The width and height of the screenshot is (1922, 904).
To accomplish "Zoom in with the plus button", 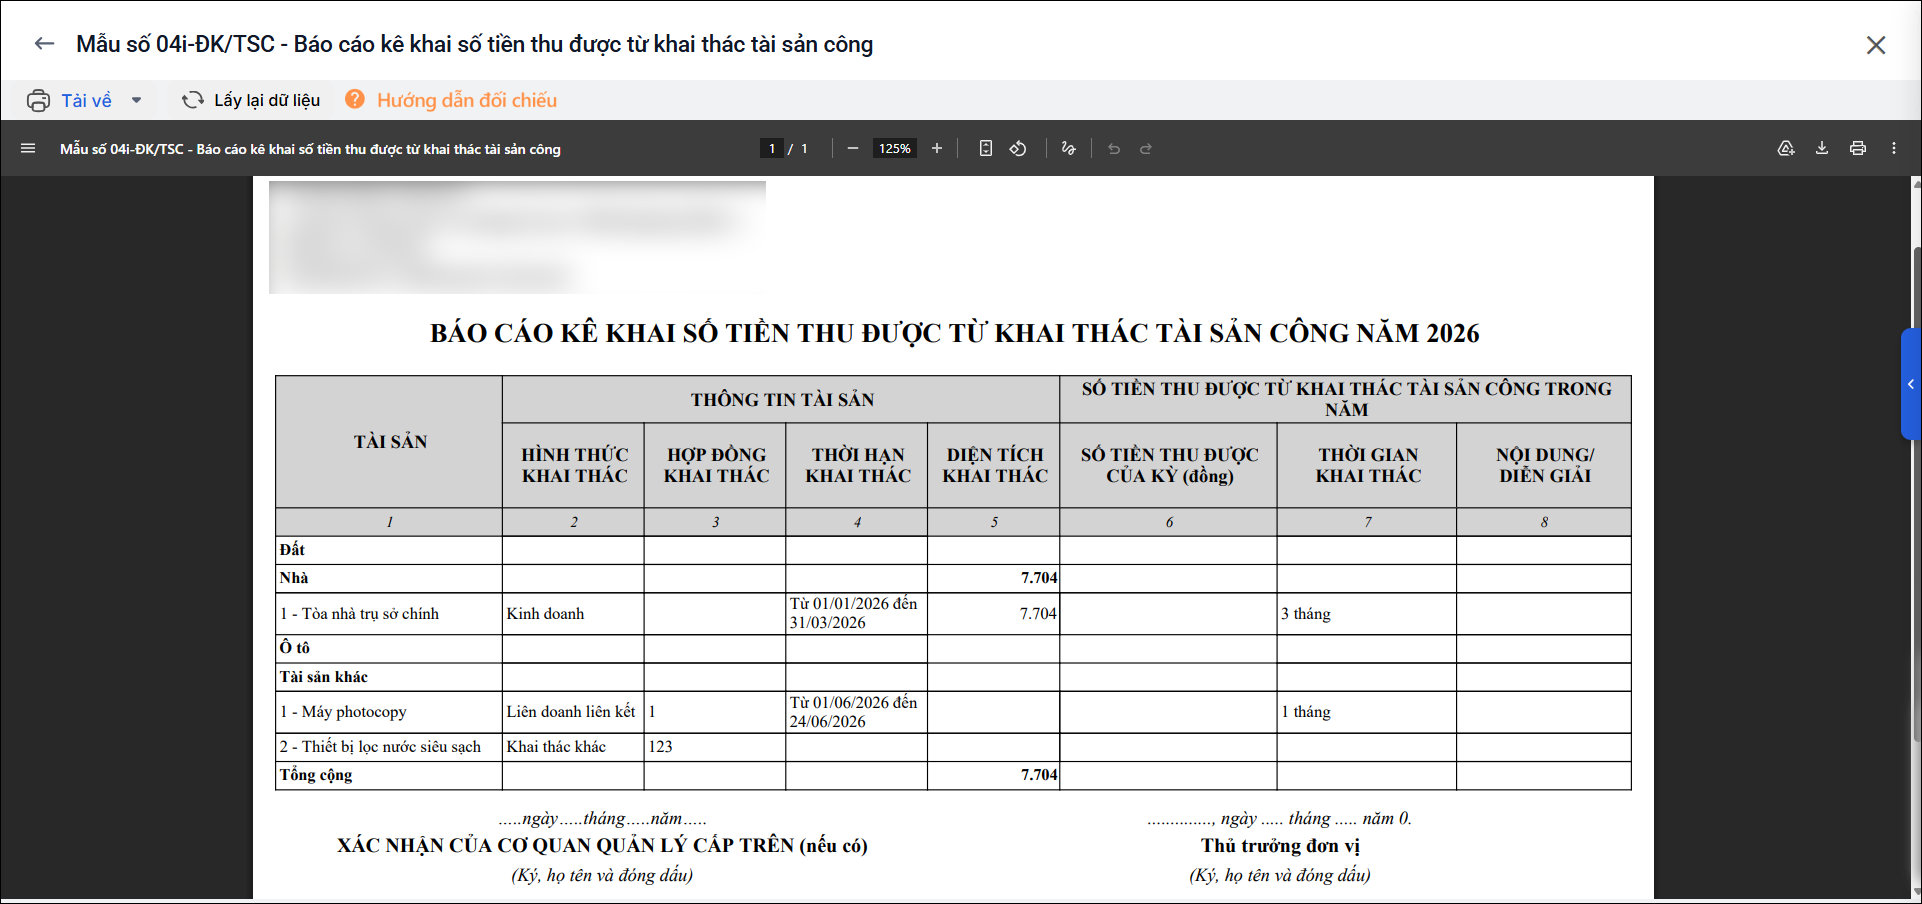I will coord(937,148).
